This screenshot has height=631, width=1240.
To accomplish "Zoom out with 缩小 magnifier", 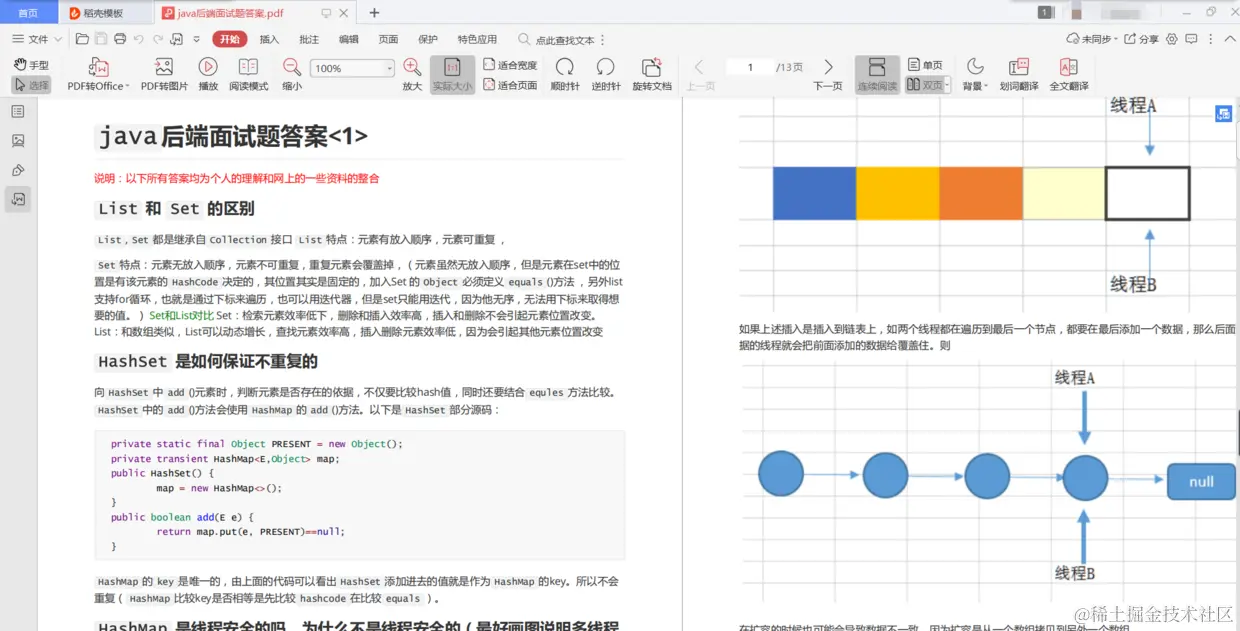I will [292, 75].
